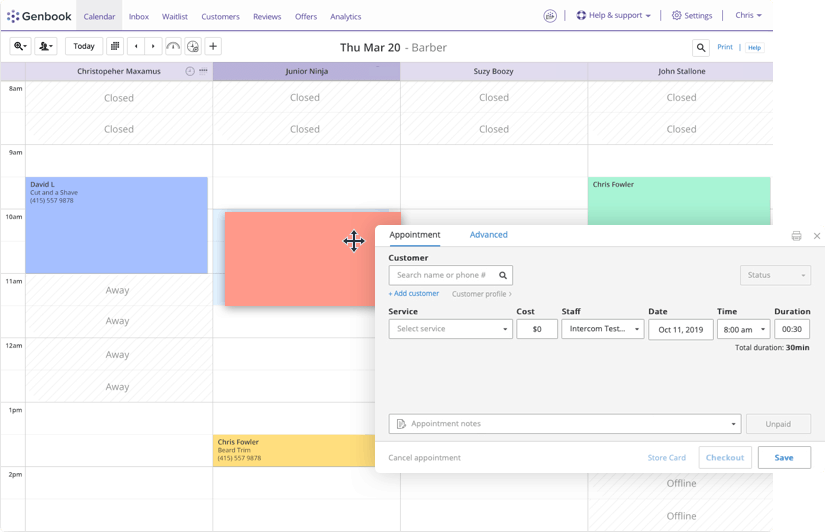The image size is (825, 532).
Task: Open the Reviews tab
Action: [267, 16]
